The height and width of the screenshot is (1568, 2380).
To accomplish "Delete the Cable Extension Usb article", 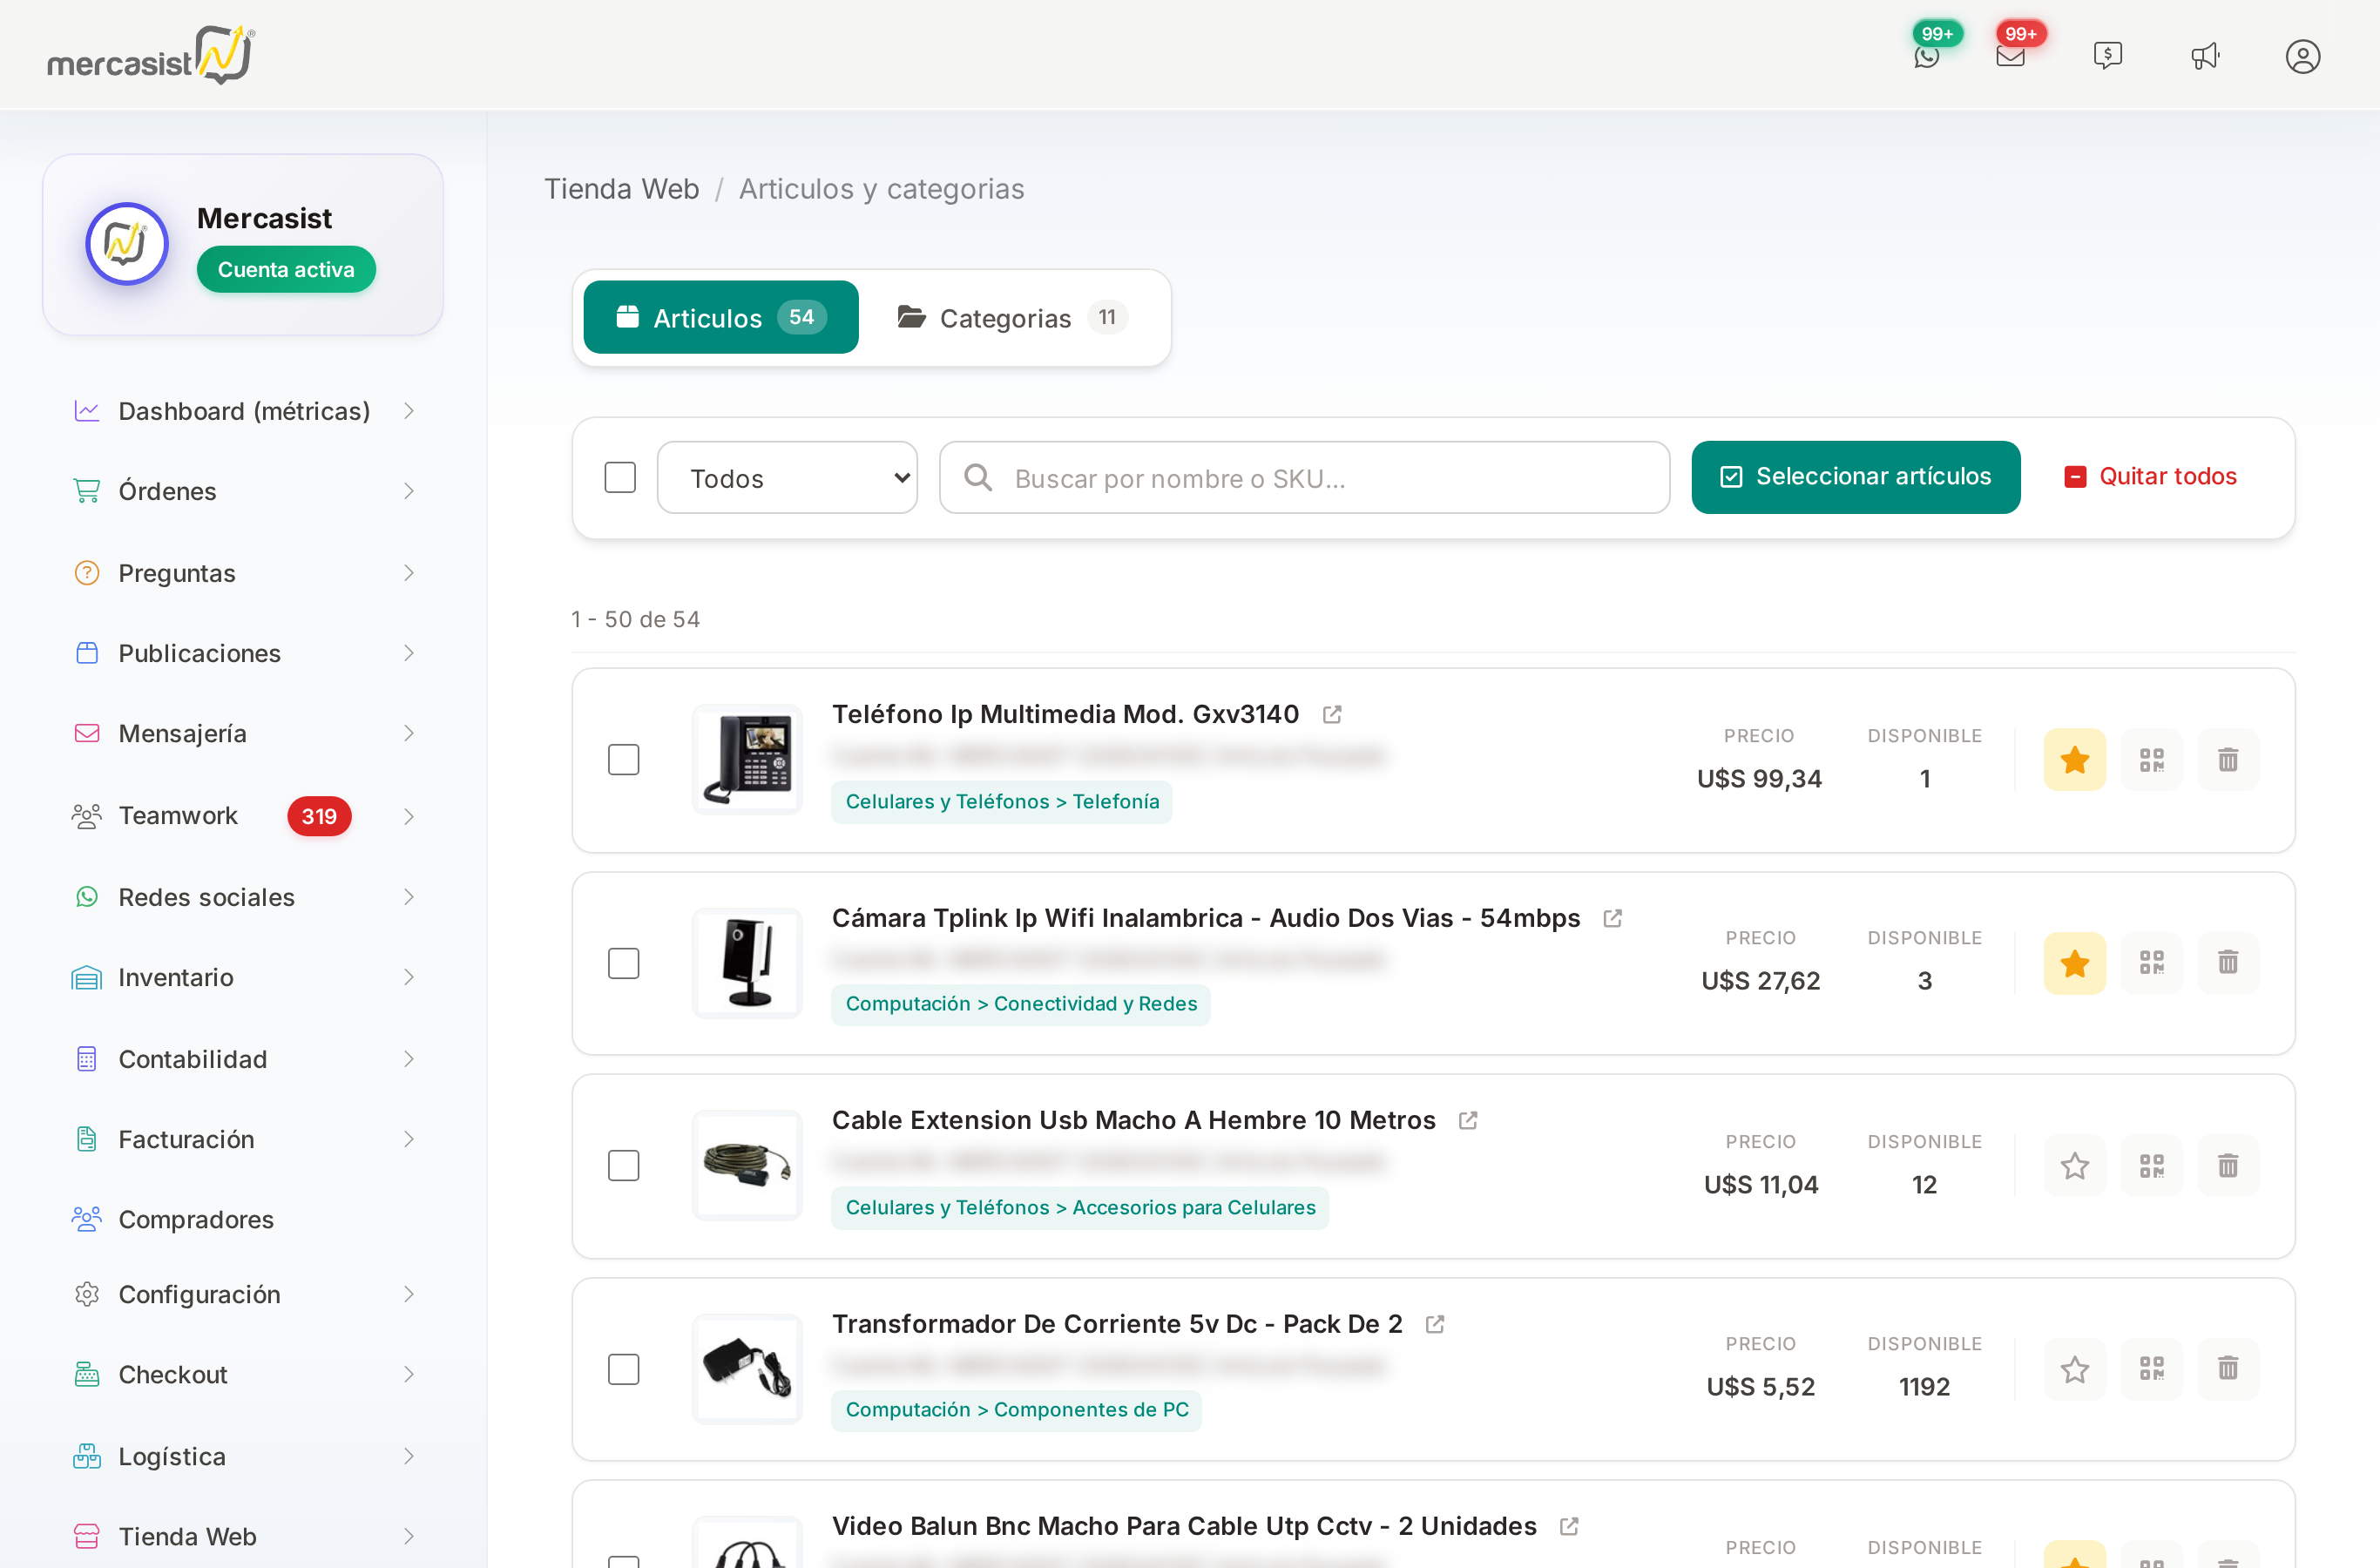I will pos(2227,1166).
